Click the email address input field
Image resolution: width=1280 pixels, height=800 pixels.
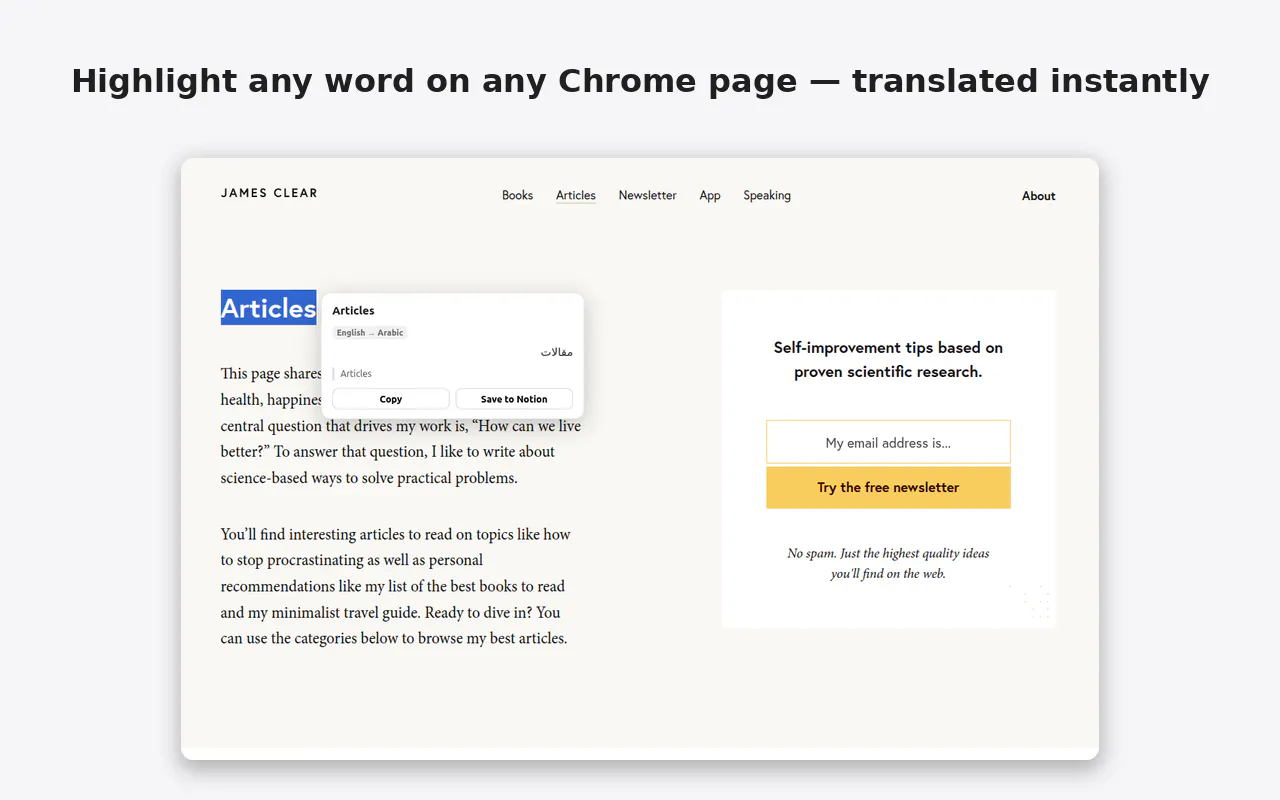point(888,442)
